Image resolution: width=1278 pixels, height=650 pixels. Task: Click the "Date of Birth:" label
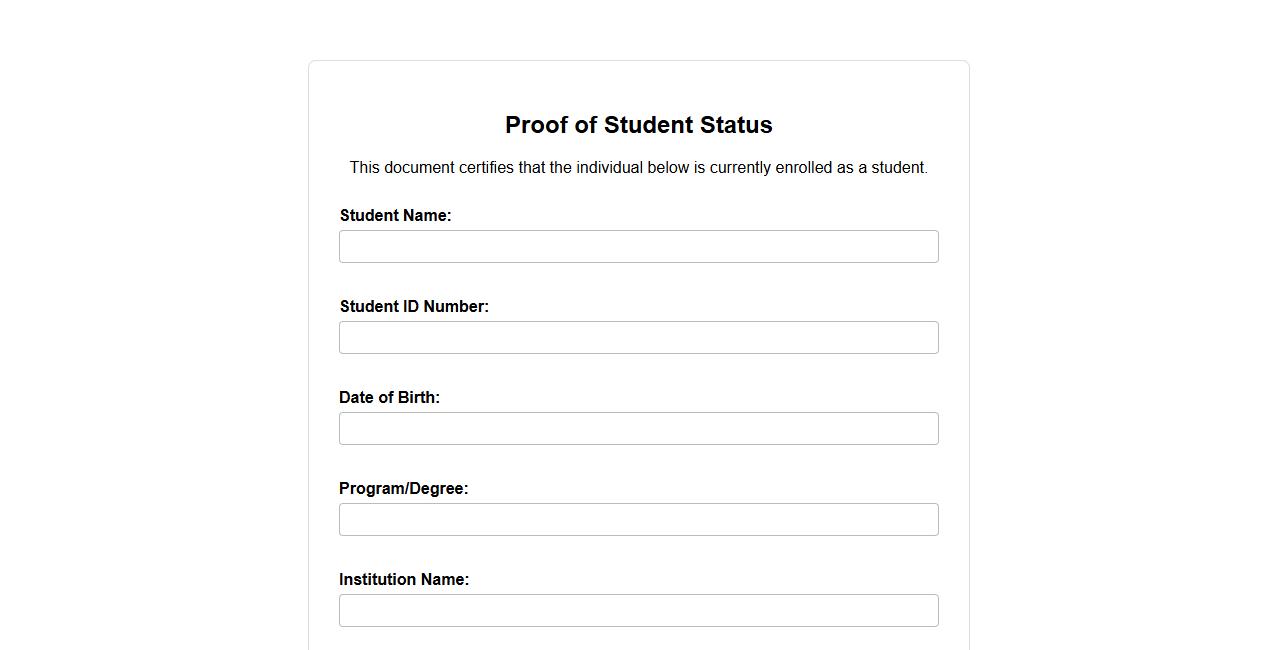click(x=389, y=398)
